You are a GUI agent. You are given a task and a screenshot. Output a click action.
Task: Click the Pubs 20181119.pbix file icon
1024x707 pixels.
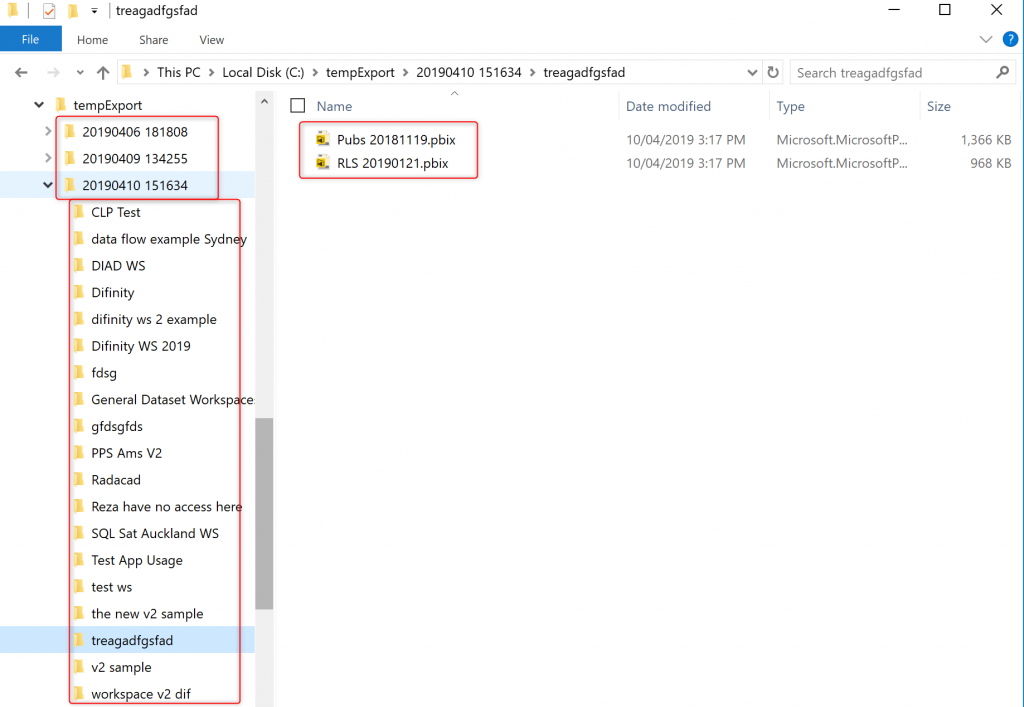point(322,139)
